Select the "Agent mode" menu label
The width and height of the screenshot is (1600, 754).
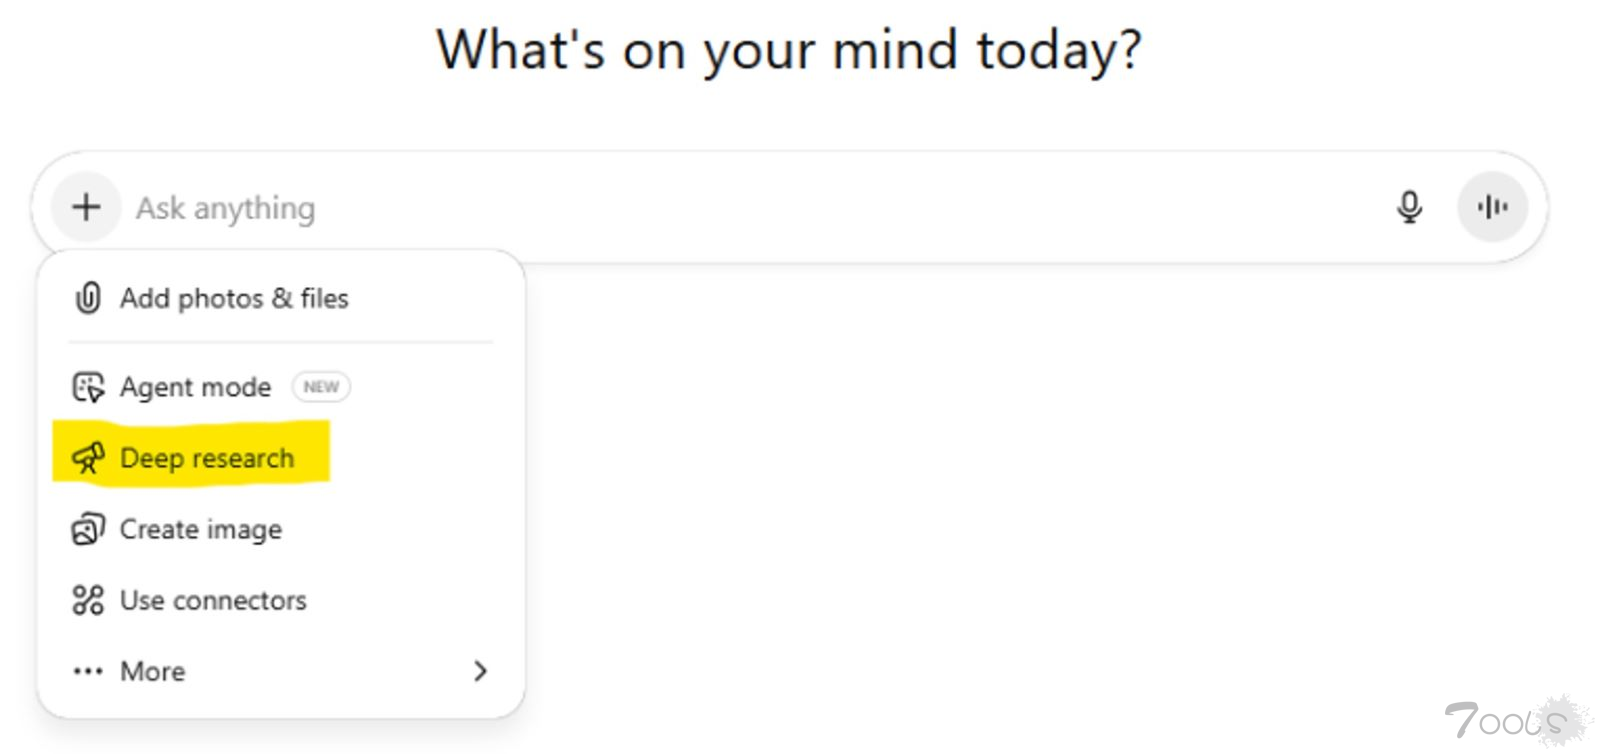point(195,387)
